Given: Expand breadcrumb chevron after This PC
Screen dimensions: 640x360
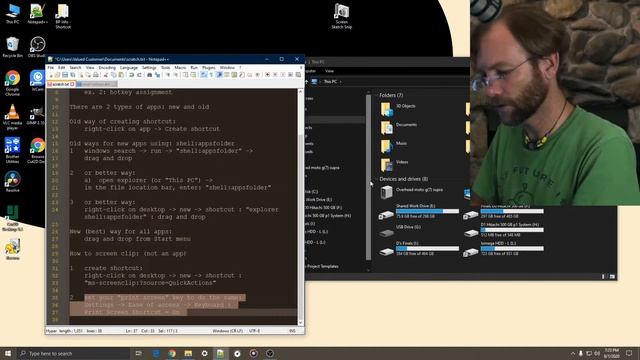Looking at the screenshot, I should pyautogui.click(x=340, y=82).
